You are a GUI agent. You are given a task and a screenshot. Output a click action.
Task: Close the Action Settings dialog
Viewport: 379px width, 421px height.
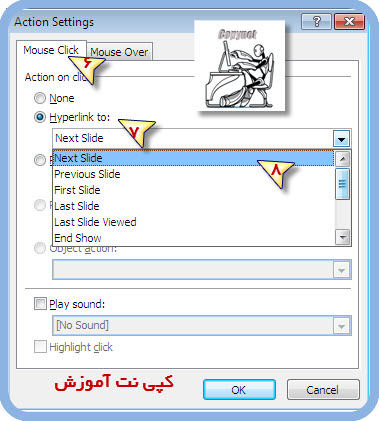tap(349, 22)
